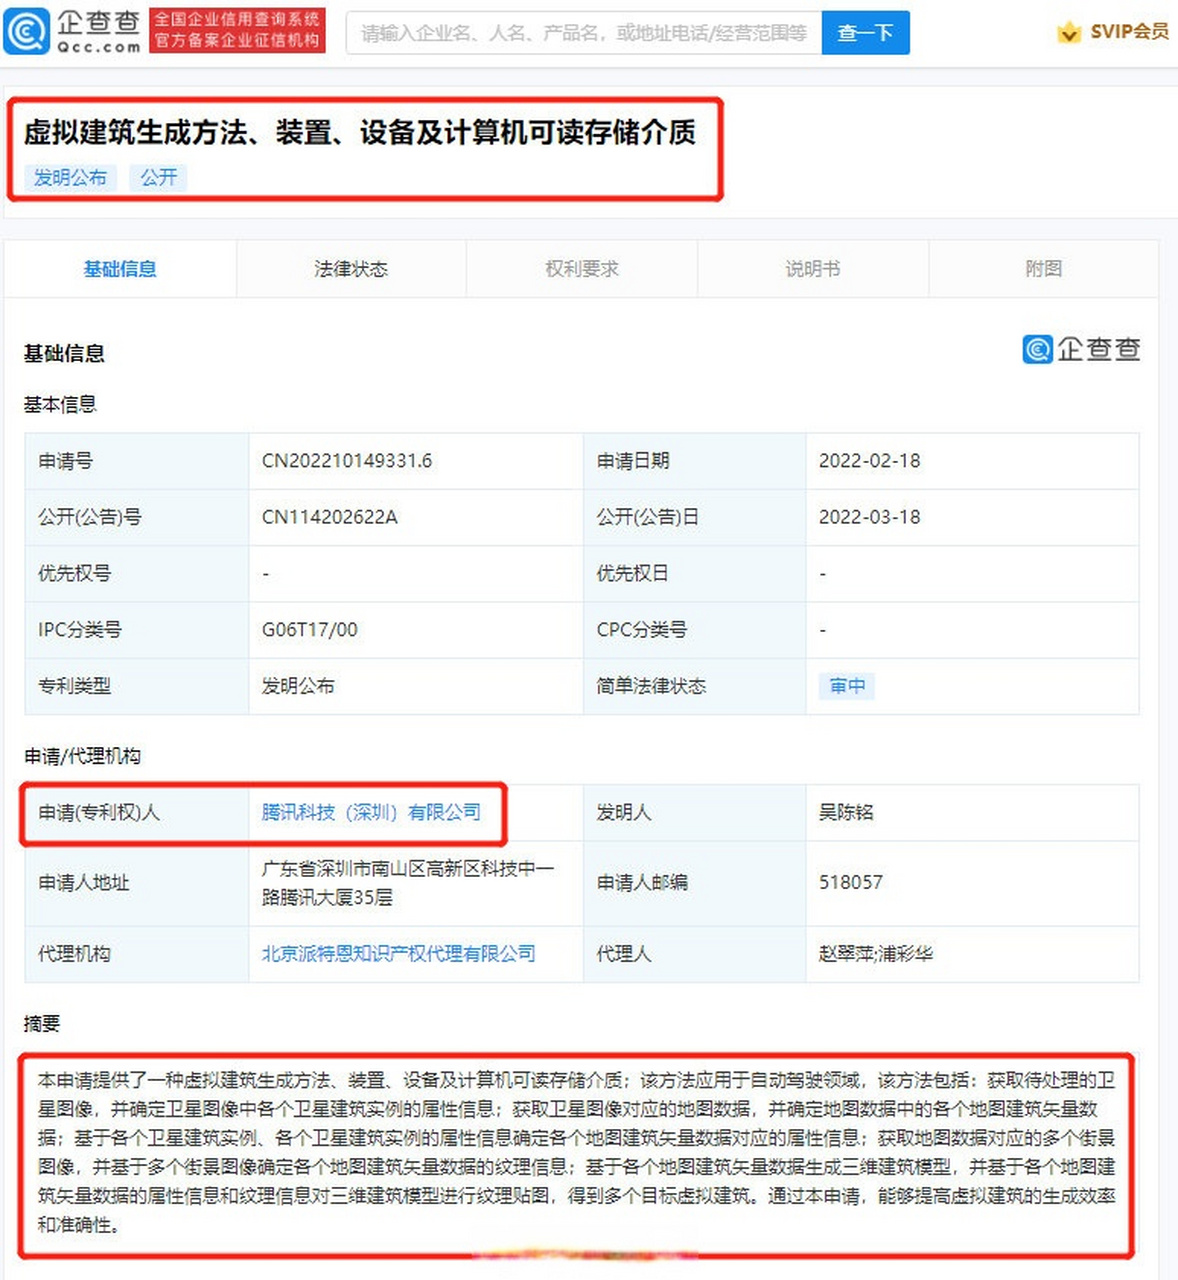Click the abstract paragraph text
1178x1280 pixels.
[x=577, y=1152]
